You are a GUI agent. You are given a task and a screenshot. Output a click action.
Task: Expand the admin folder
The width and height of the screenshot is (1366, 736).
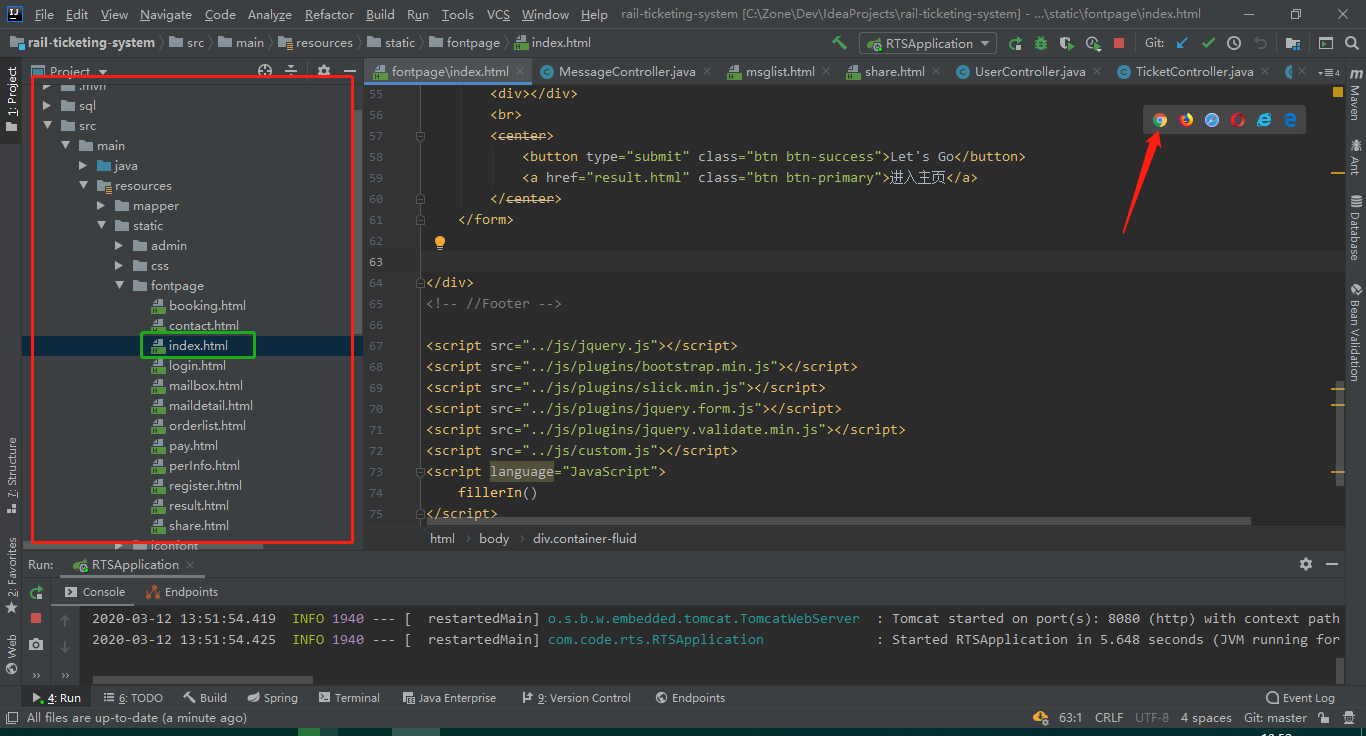pyautogui.click(x=119, y=246)
